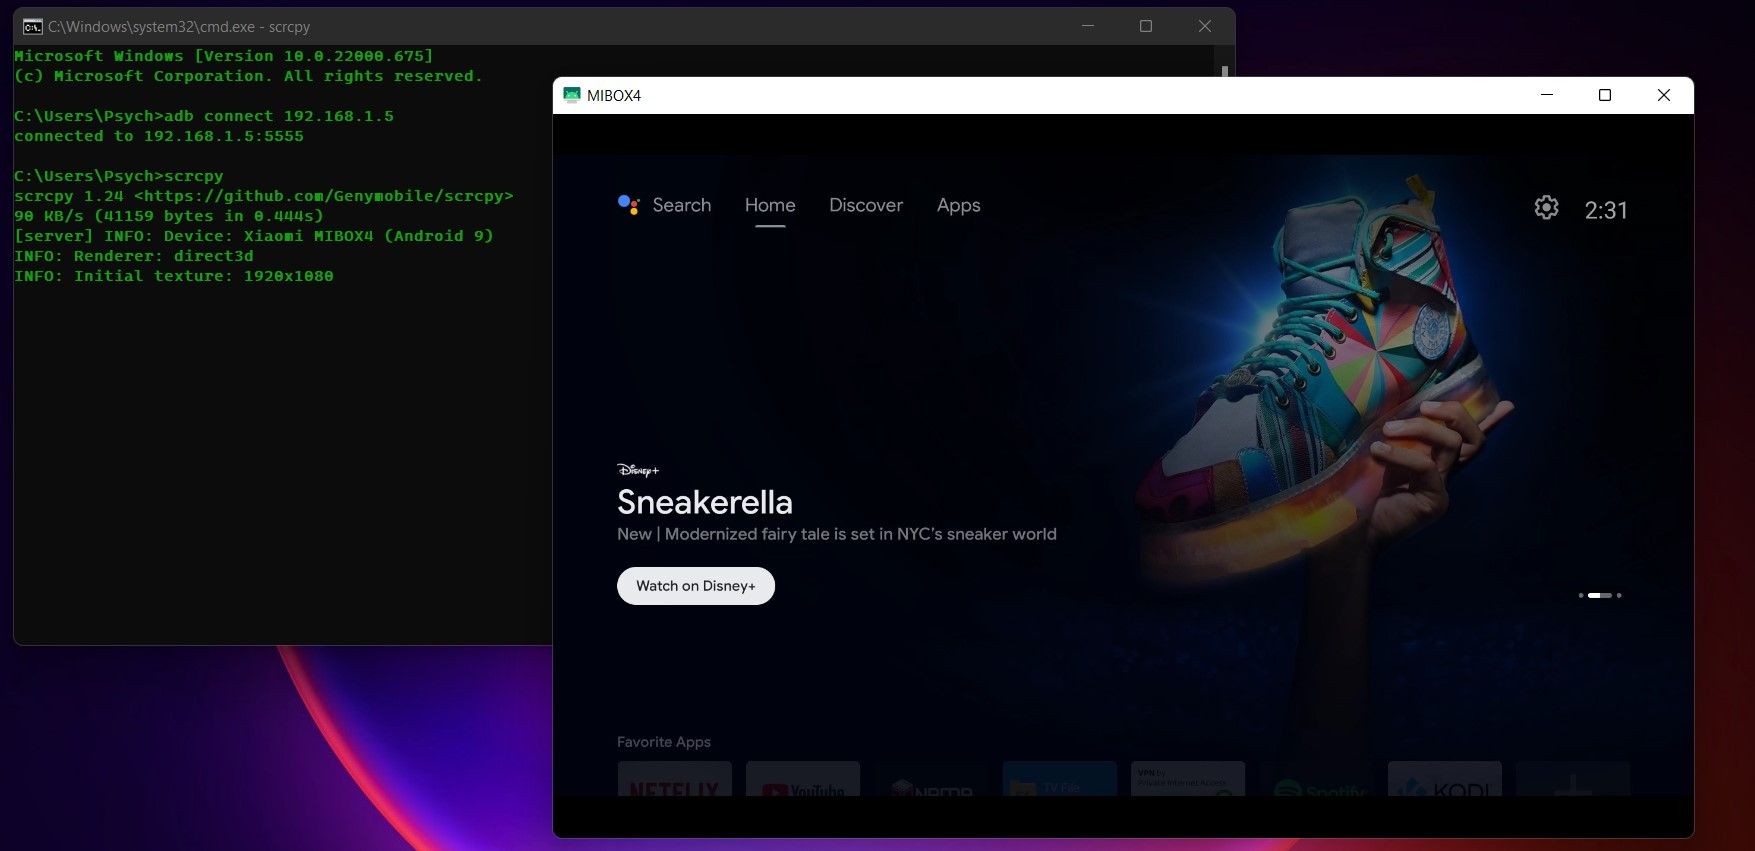Minimize the MIBOX4 window
The image size is (1755, 851).
1547,95
